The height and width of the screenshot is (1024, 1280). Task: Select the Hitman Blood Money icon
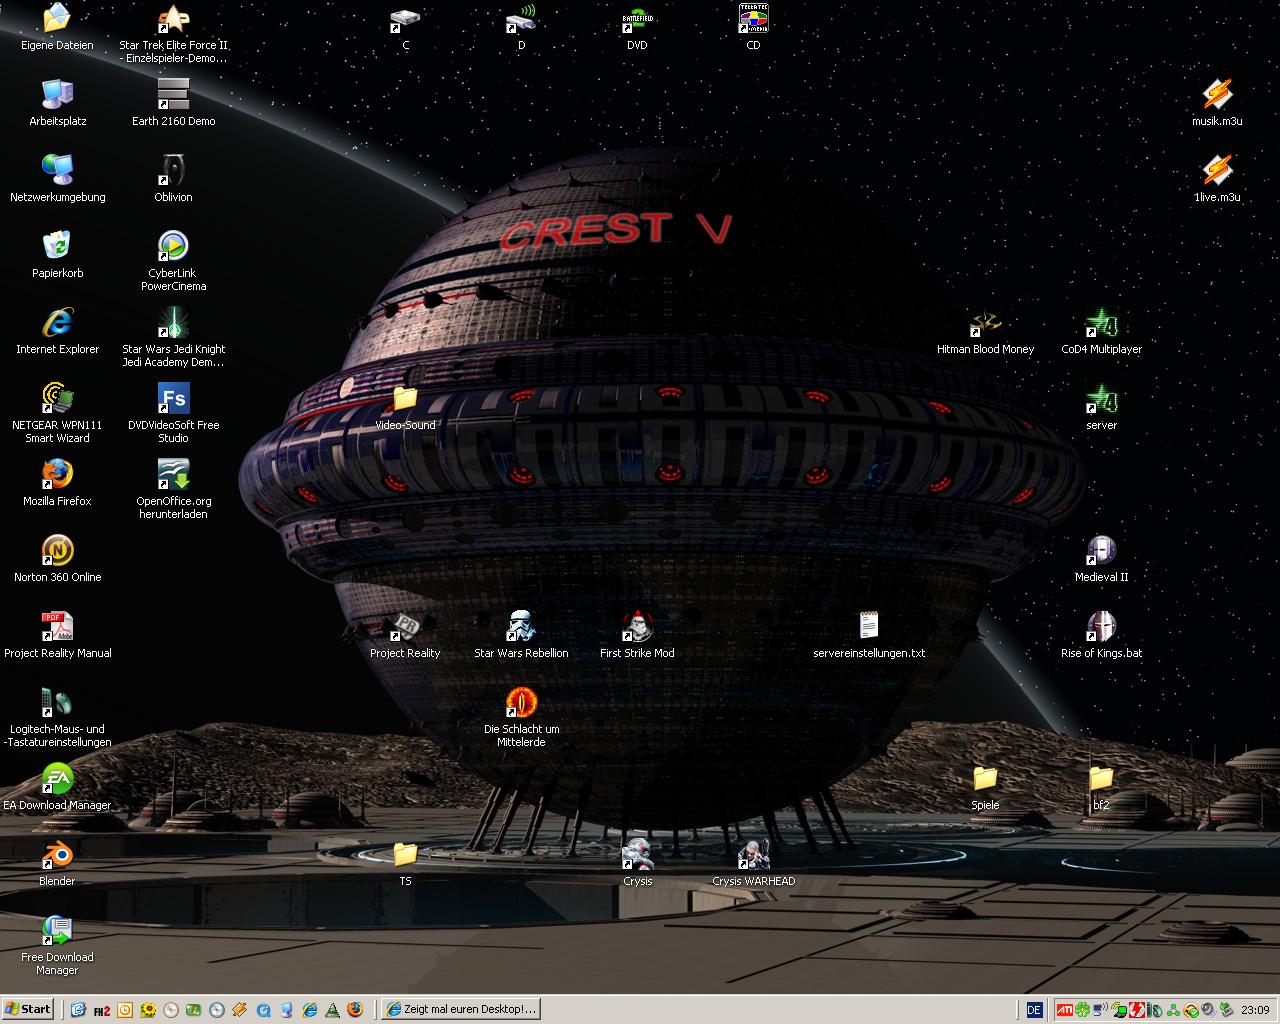point(985,324)
